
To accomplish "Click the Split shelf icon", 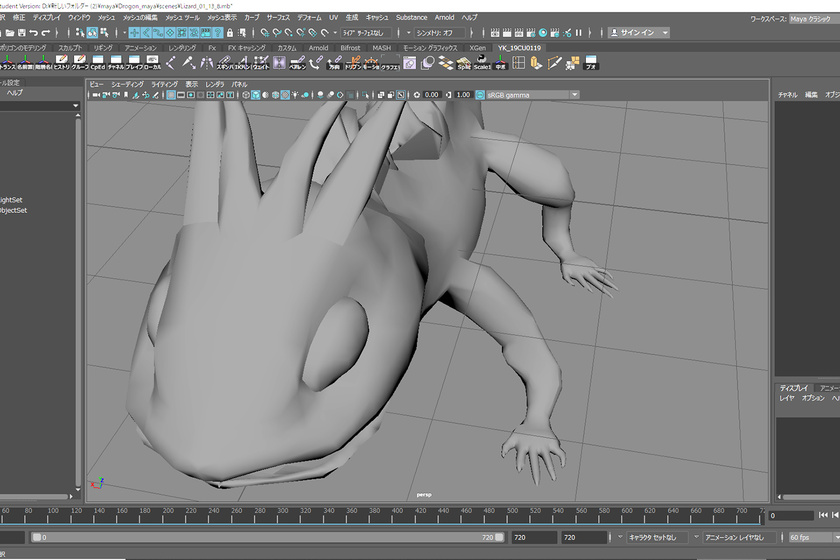I will tap(464, 63).
